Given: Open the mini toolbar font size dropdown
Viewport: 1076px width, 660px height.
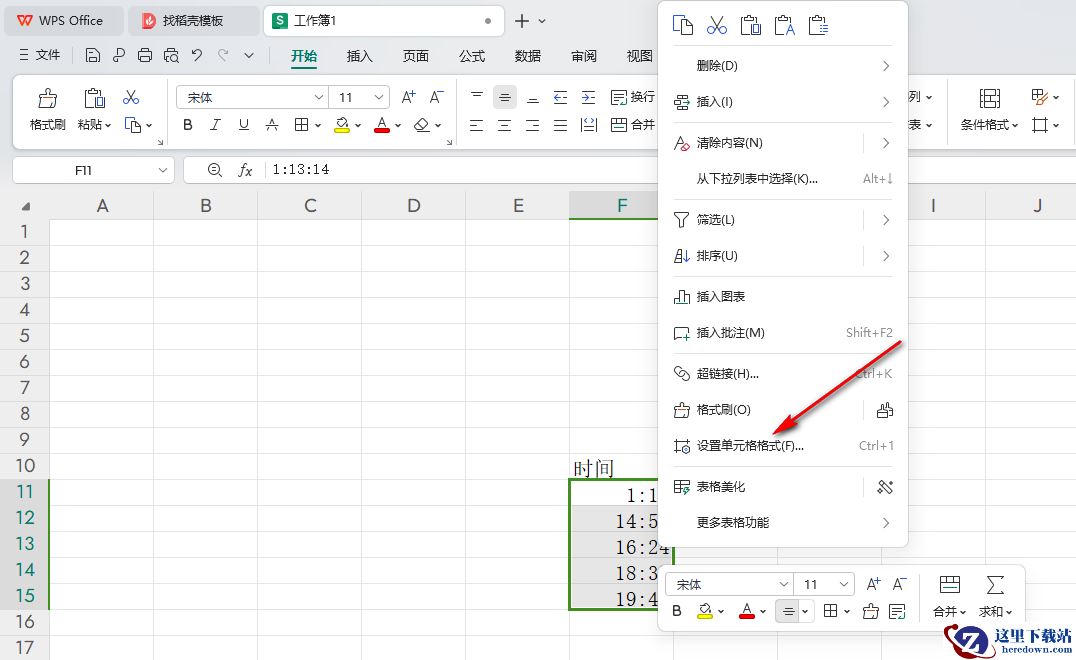Looking at the screenshot, I should click(x=843, y=585).
